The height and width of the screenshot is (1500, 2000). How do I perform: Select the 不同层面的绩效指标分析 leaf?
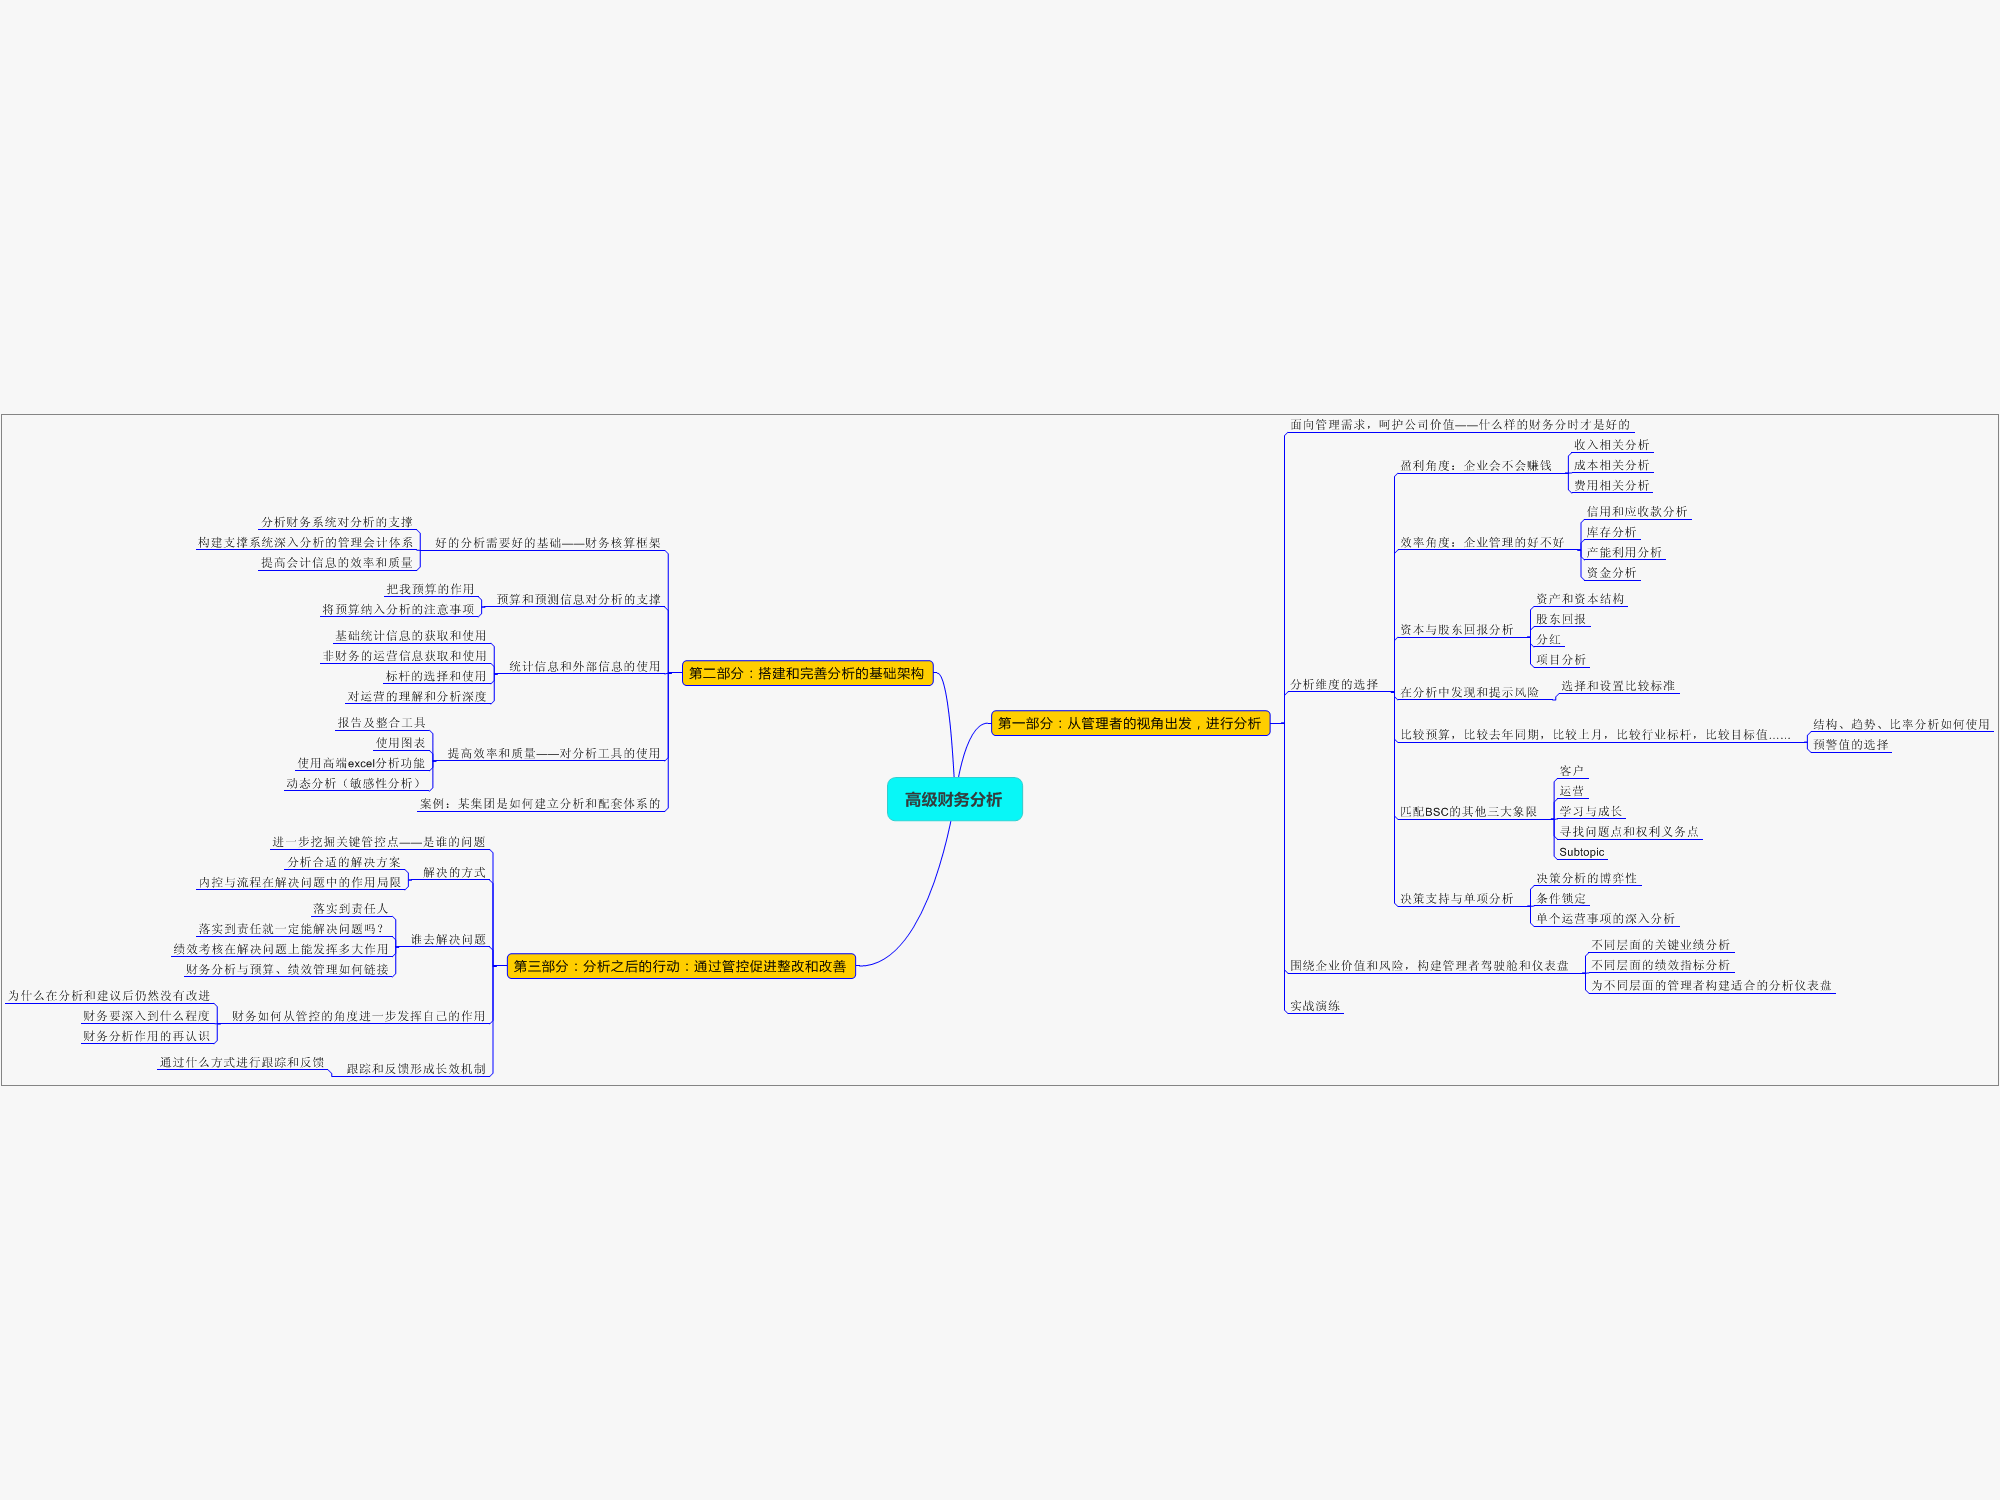click(x=1660, y=966)
